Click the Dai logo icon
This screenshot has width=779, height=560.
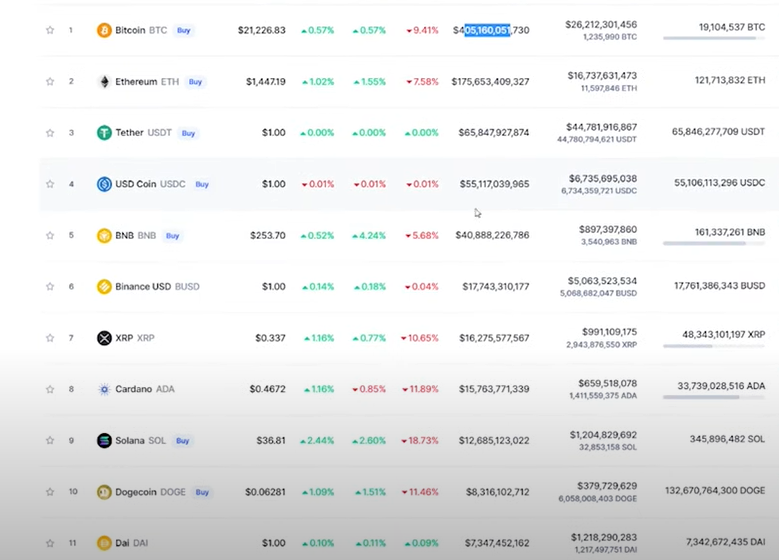click(104, 543)
